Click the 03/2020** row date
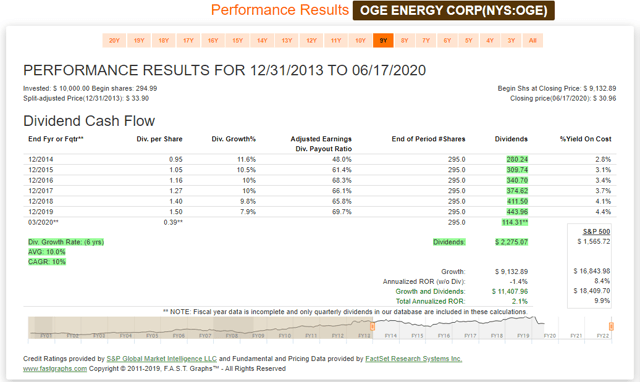The width and height of the screenshot is (640, 382). 43,222
